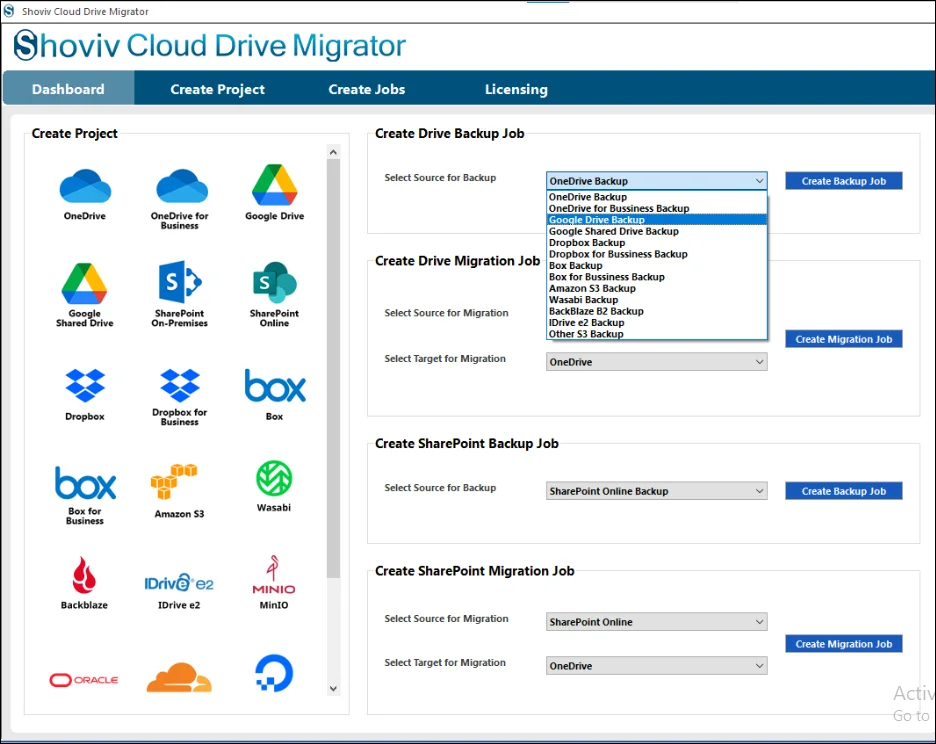Open SharePoint Migration target OneDrive dropdown

(657, 666)
